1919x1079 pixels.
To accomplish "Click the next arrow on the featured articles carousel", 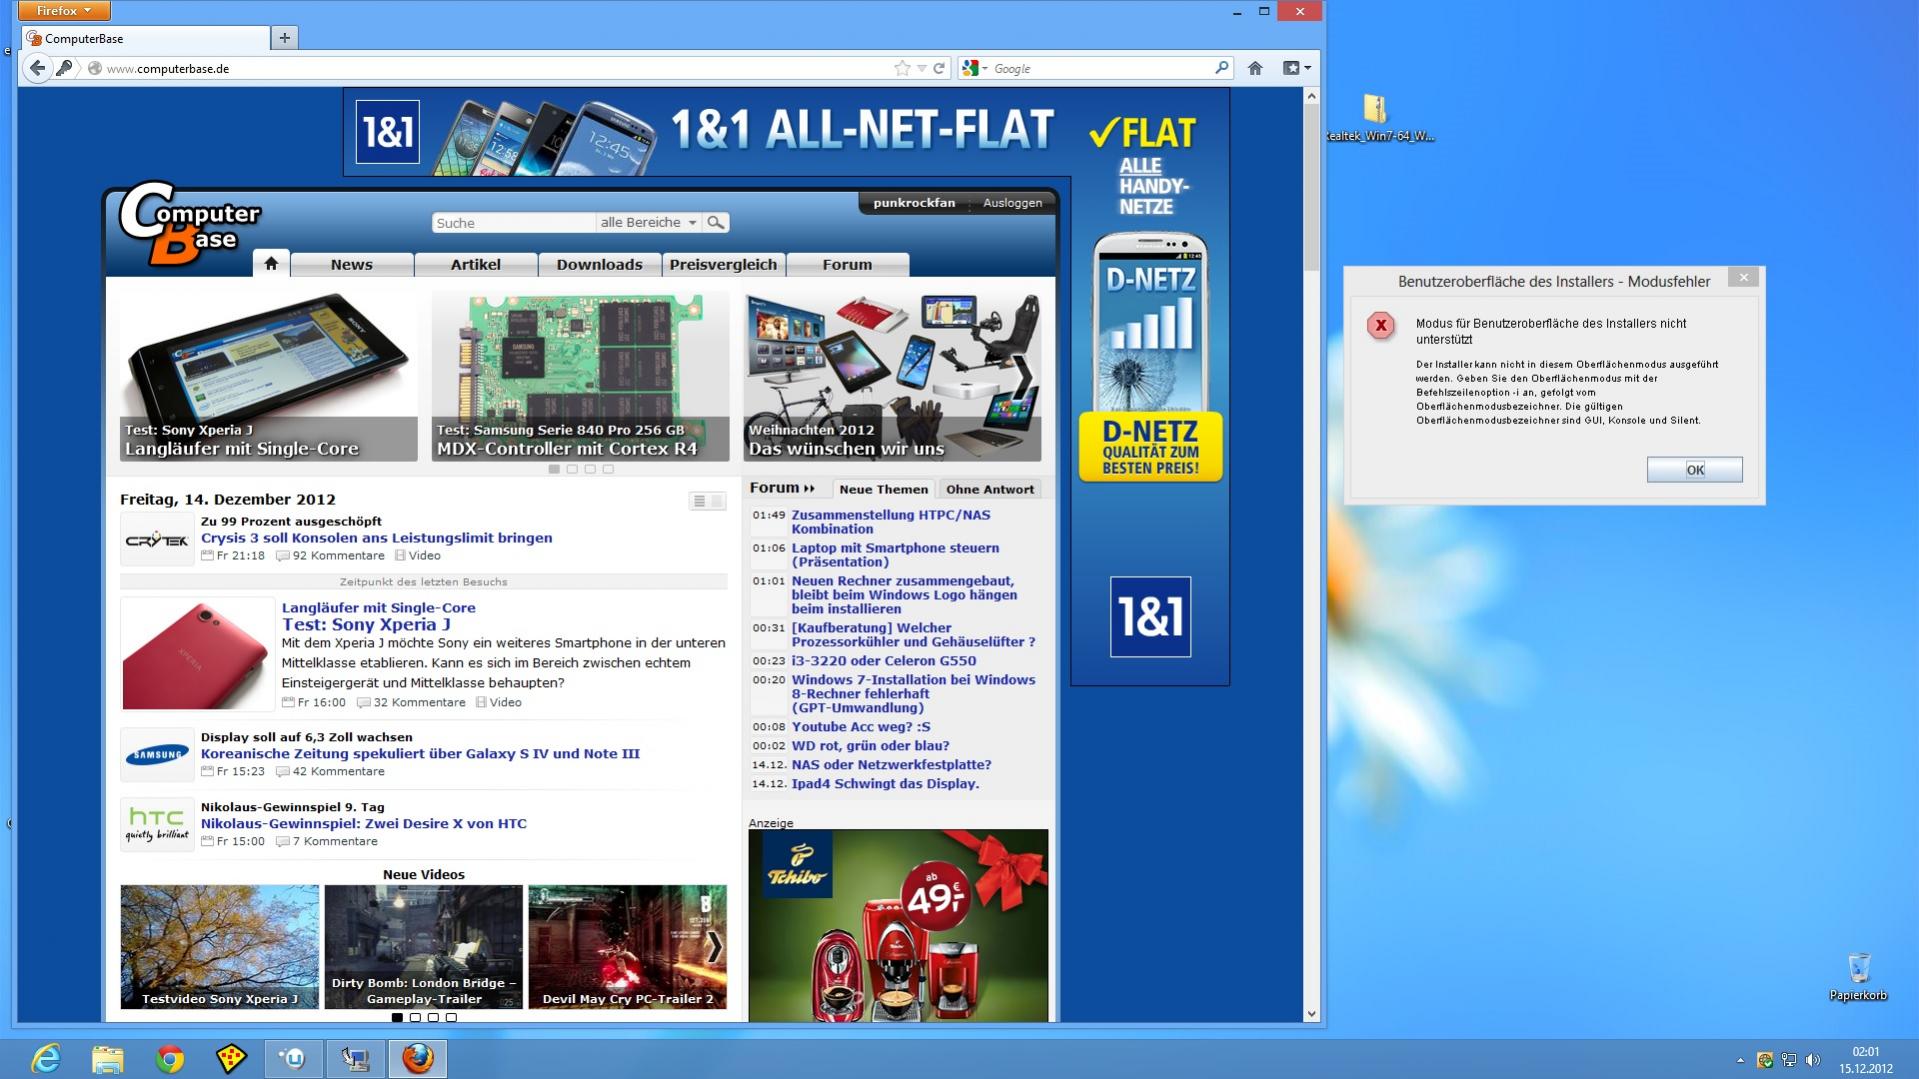I will coord(1023,376).
